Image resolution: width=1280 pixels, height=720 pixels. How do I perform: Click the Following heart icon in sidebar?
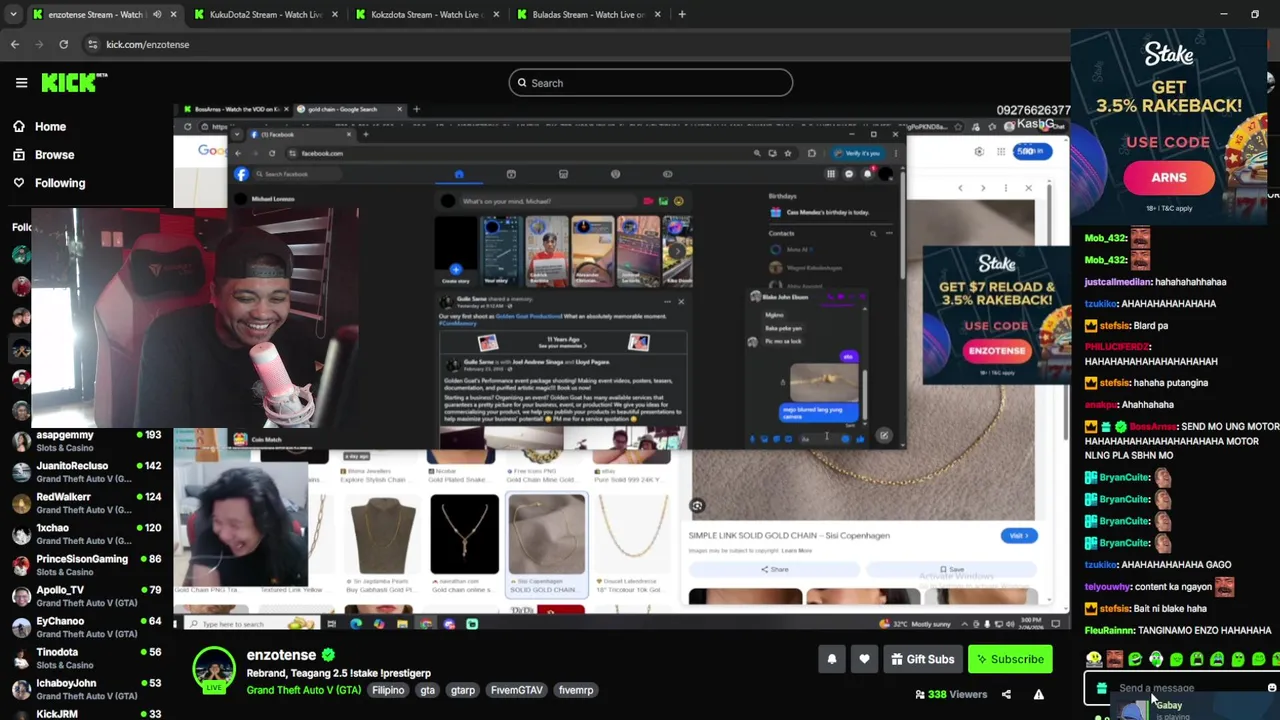(19, 183)
